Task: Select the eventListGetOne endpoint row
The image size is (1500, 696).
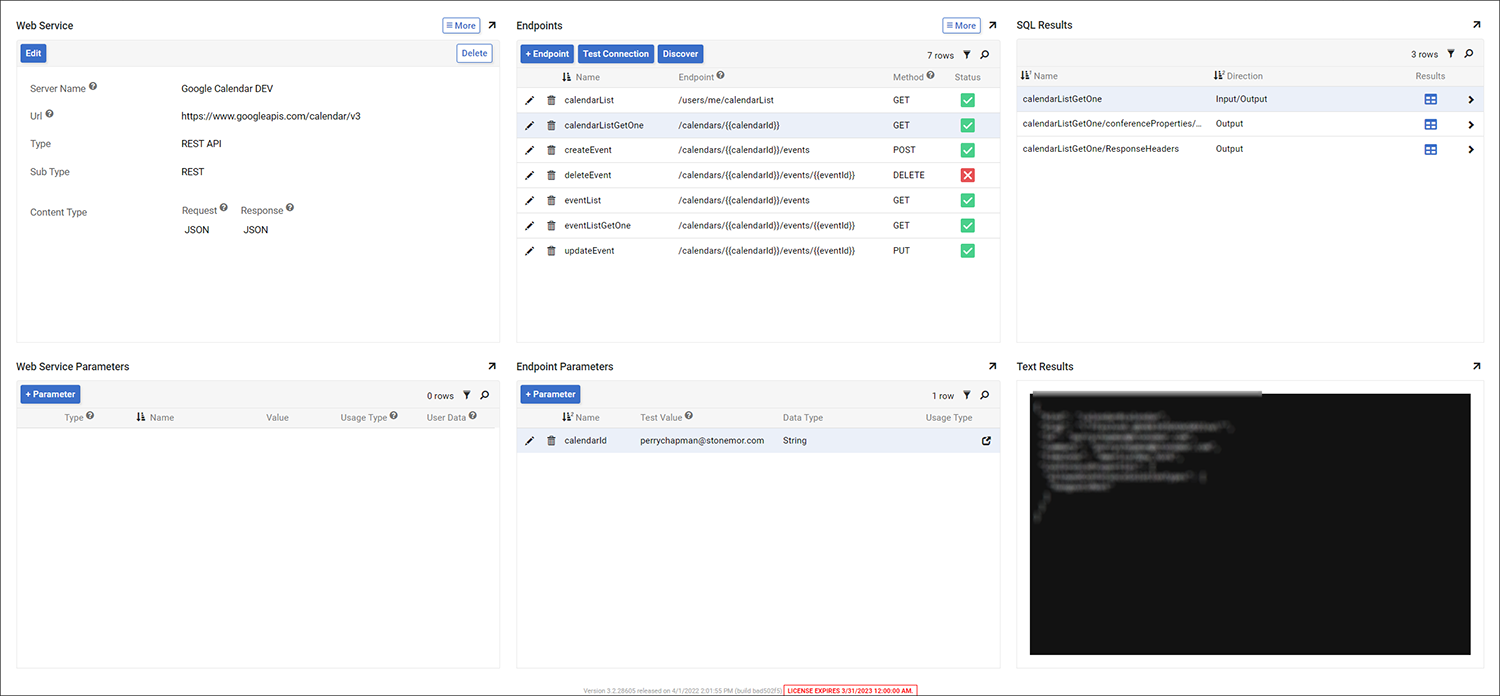Action: tap(604, 226)
